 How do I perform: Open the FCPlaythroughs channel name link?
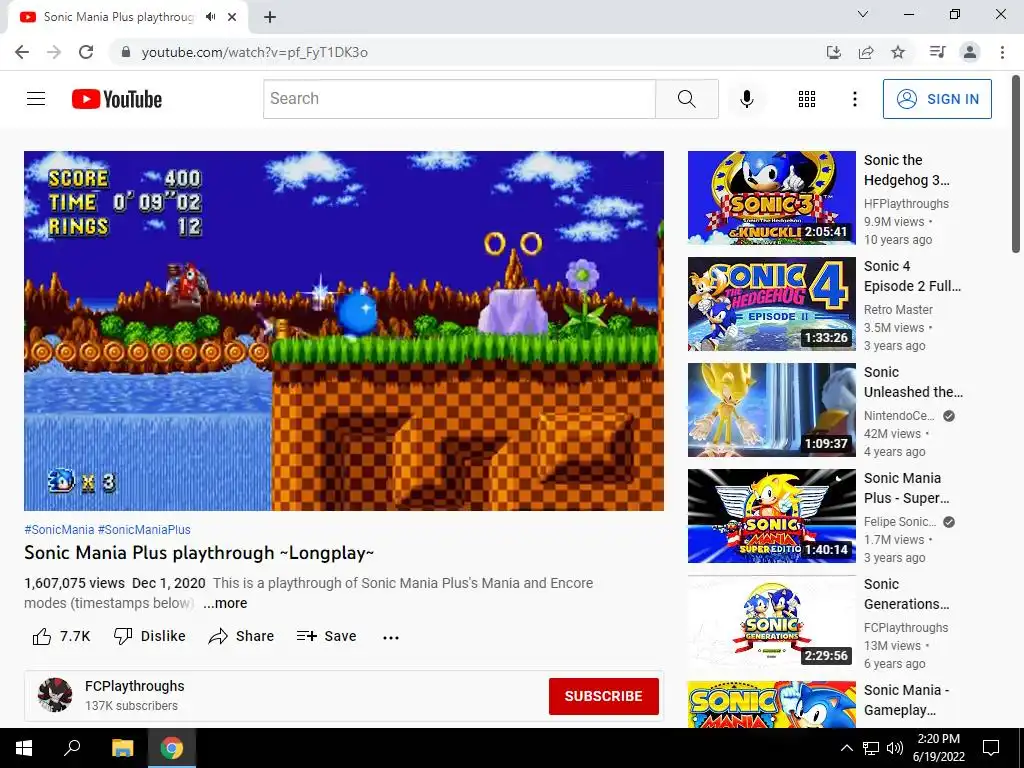coord(135,686)
